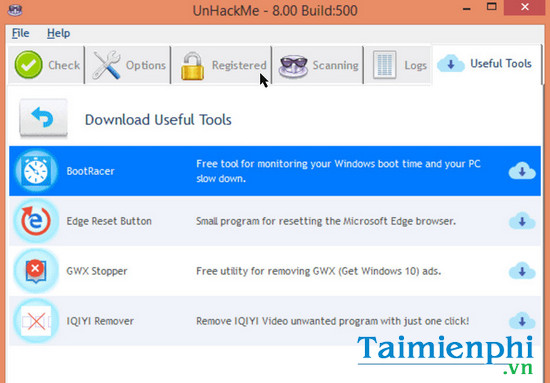Switch to the Check tab label
The width and height of the screenshot is (550, 383).
[64, 65]
